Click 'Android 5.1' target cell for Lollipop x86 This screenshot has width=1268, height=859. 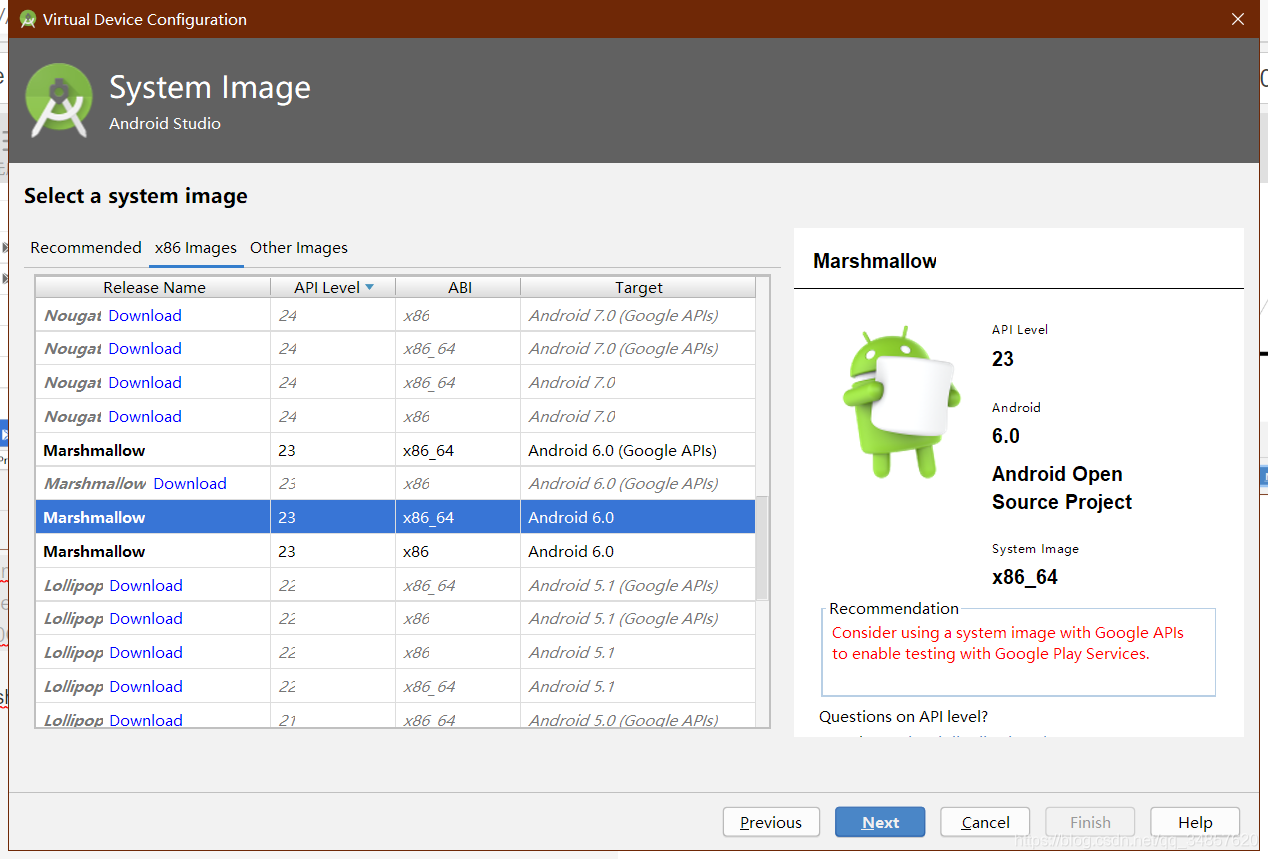tap(638, 653)
